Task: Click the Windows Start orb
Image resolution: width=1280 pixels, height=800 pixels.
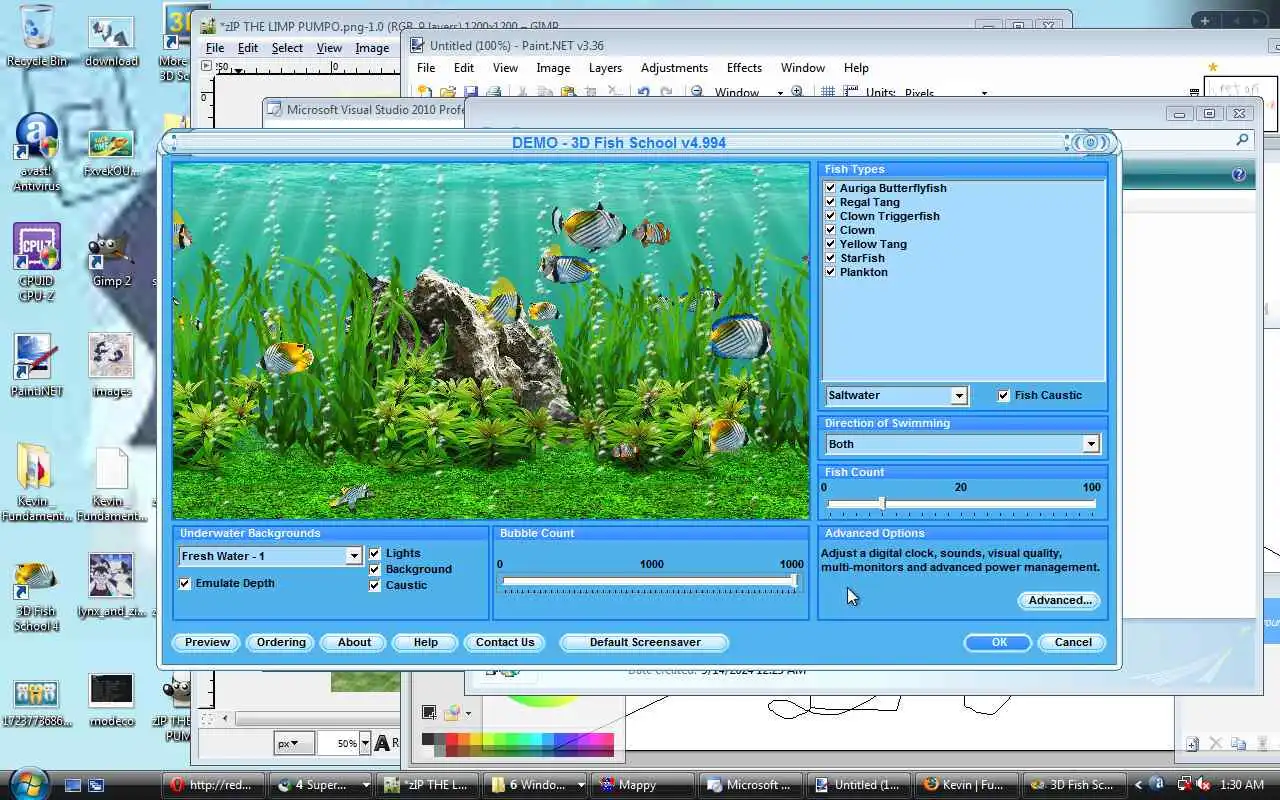Action: point(28,782)
